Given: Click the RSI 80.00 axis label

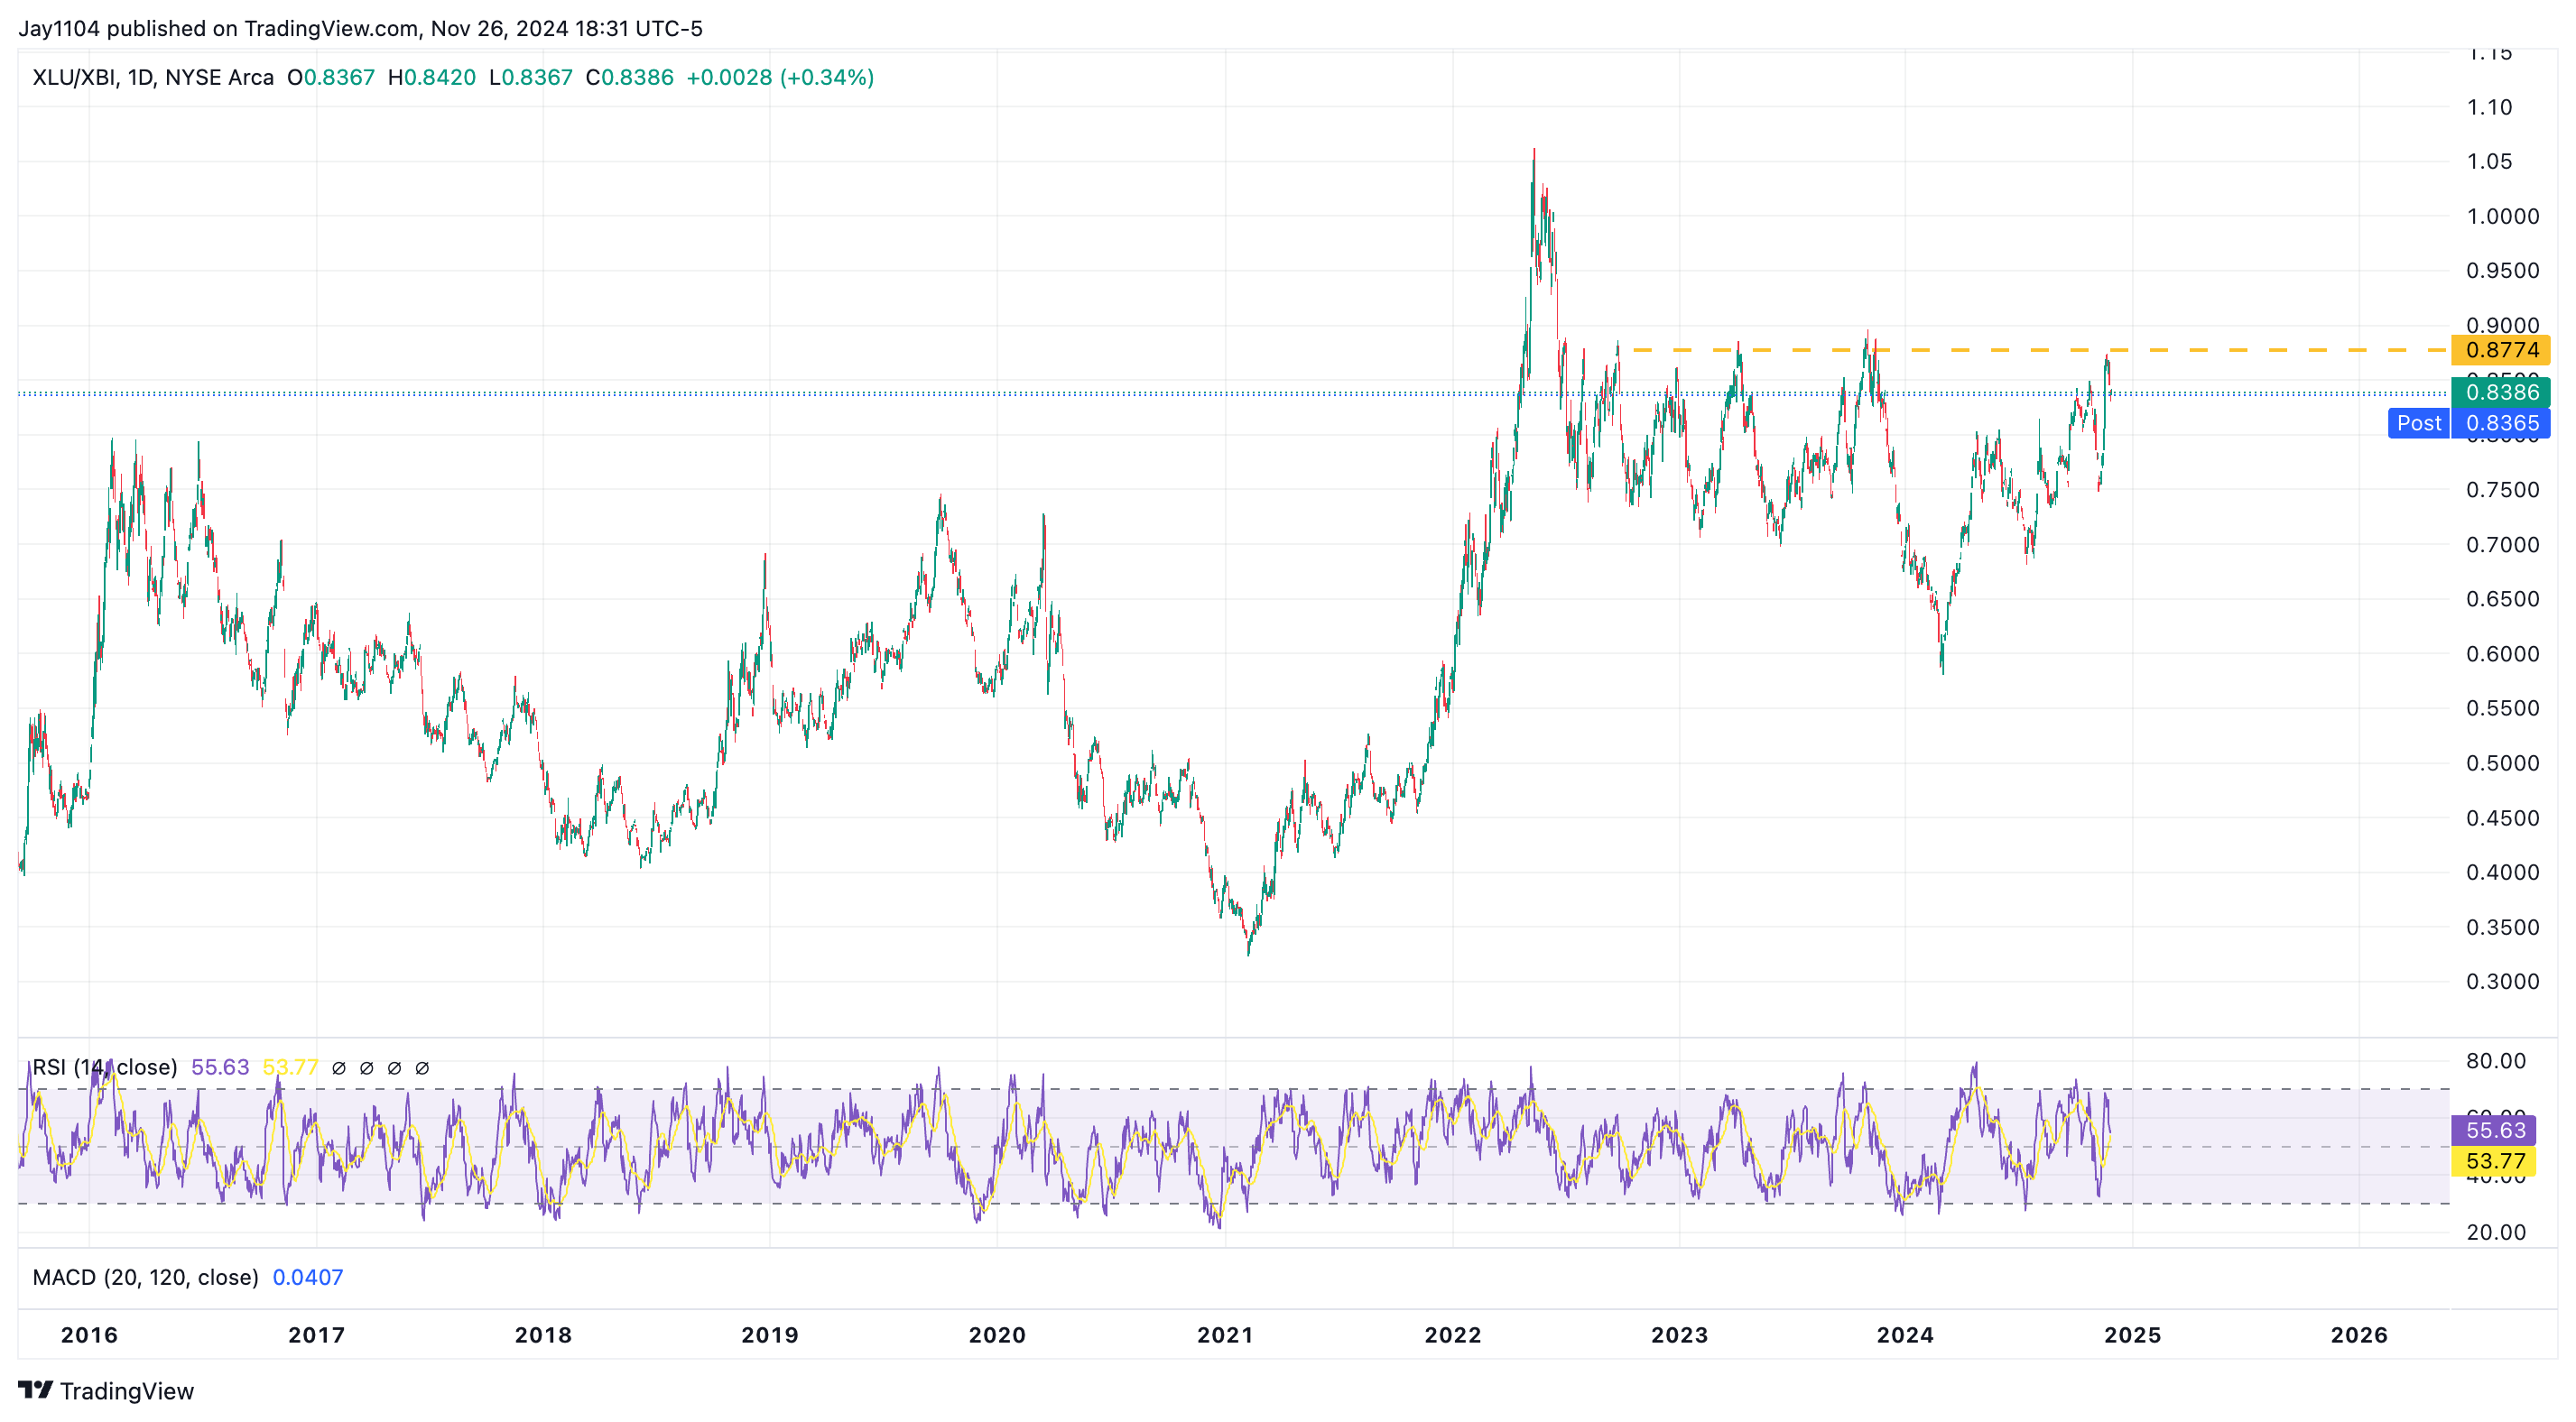Looking at the screenshot, I should pyautogui.click(x=2495, y=1061).
